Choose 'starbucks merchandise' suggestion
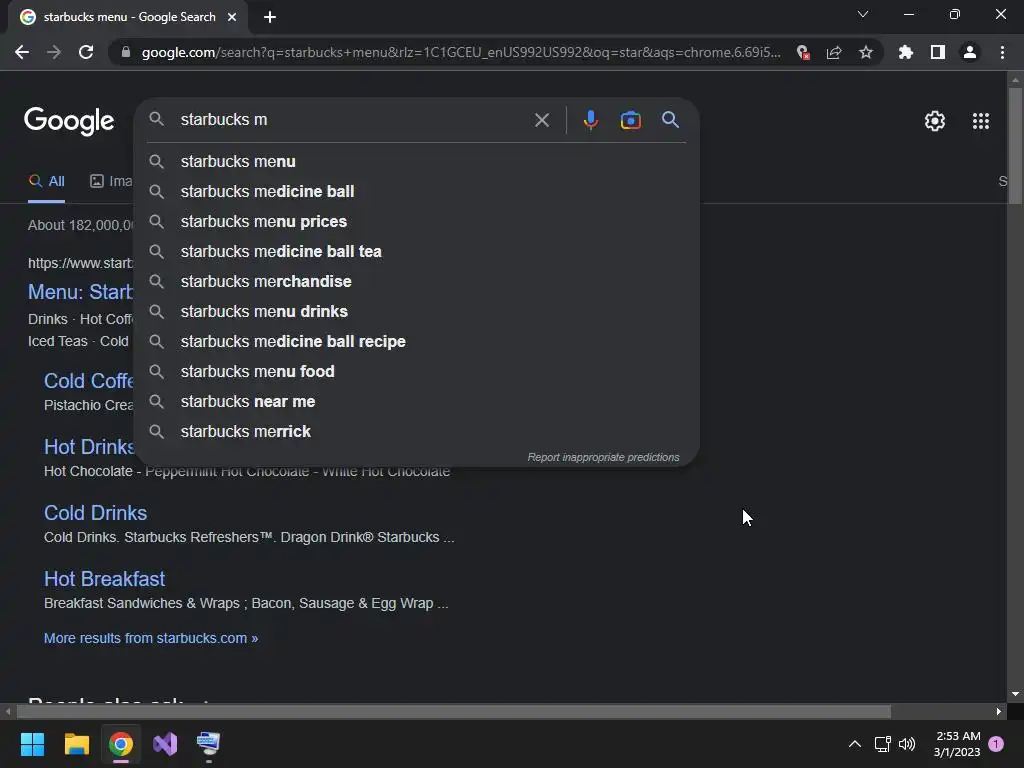Viewport: 1024px width, 768px height. 417,281
